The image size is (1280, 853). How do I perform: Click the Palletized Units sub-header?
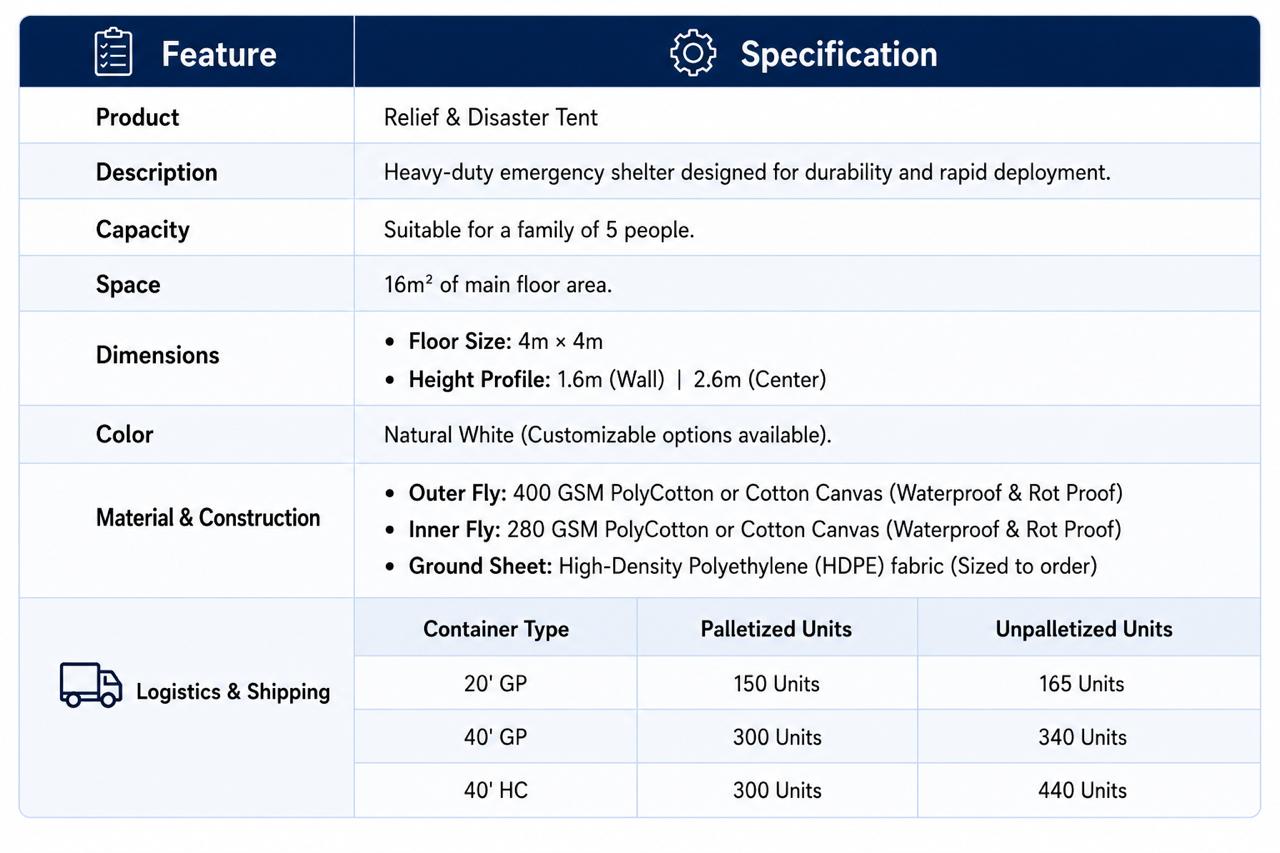click(776, 629)
